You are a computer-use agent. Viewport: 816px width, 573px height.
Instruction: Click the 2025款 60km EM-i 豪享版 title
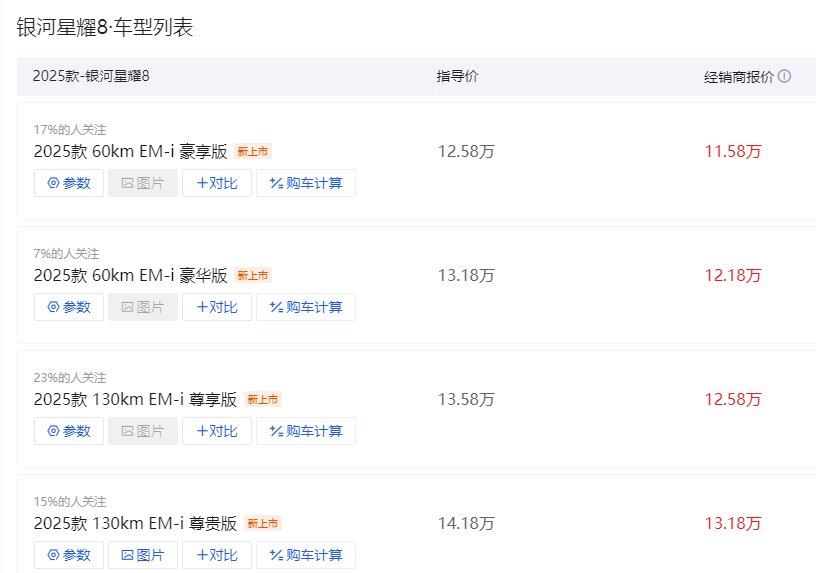tap(131, 151)
